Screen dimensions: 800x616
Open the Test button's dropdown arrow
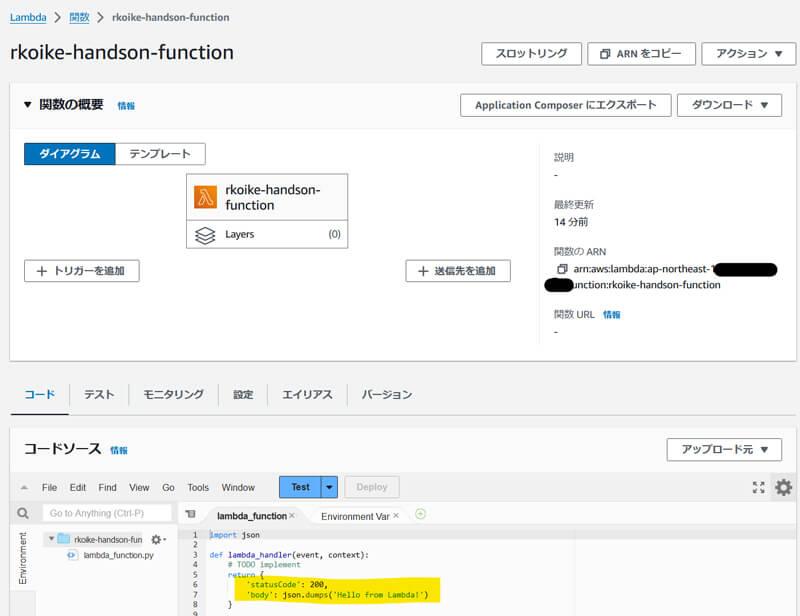coord(329,487)
